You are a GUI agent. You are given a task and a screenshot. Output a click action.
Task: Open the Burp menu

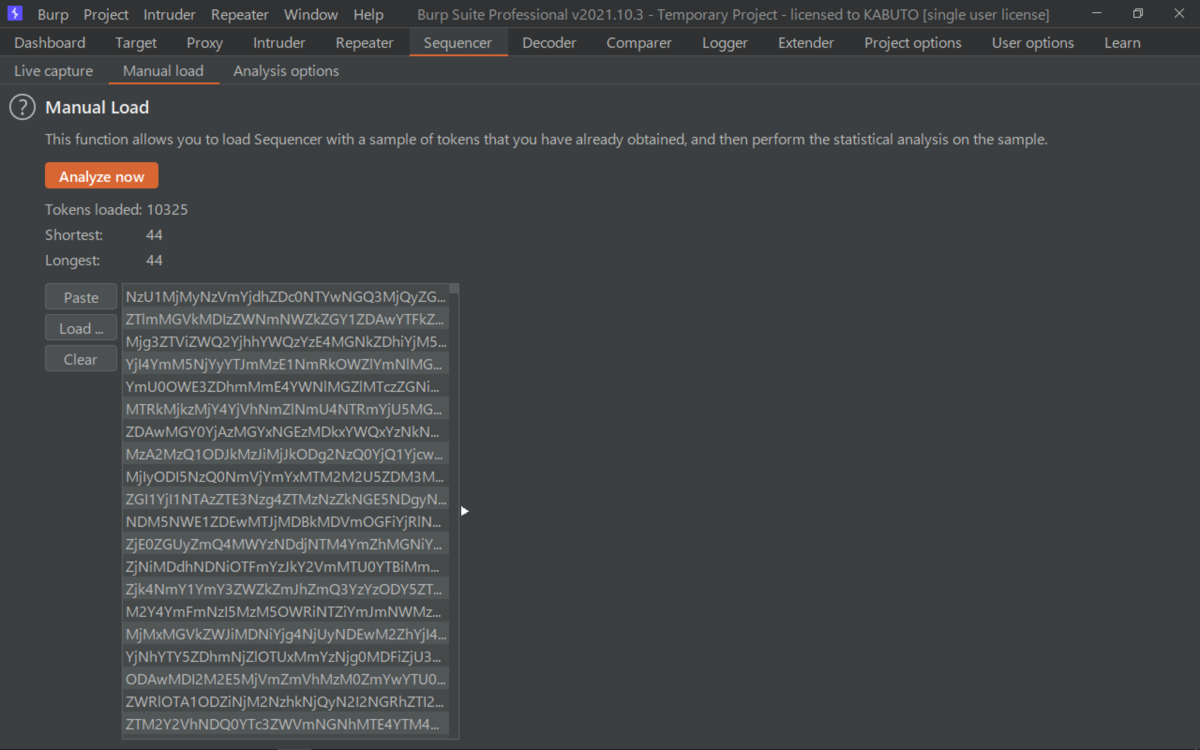pos(53,14)
